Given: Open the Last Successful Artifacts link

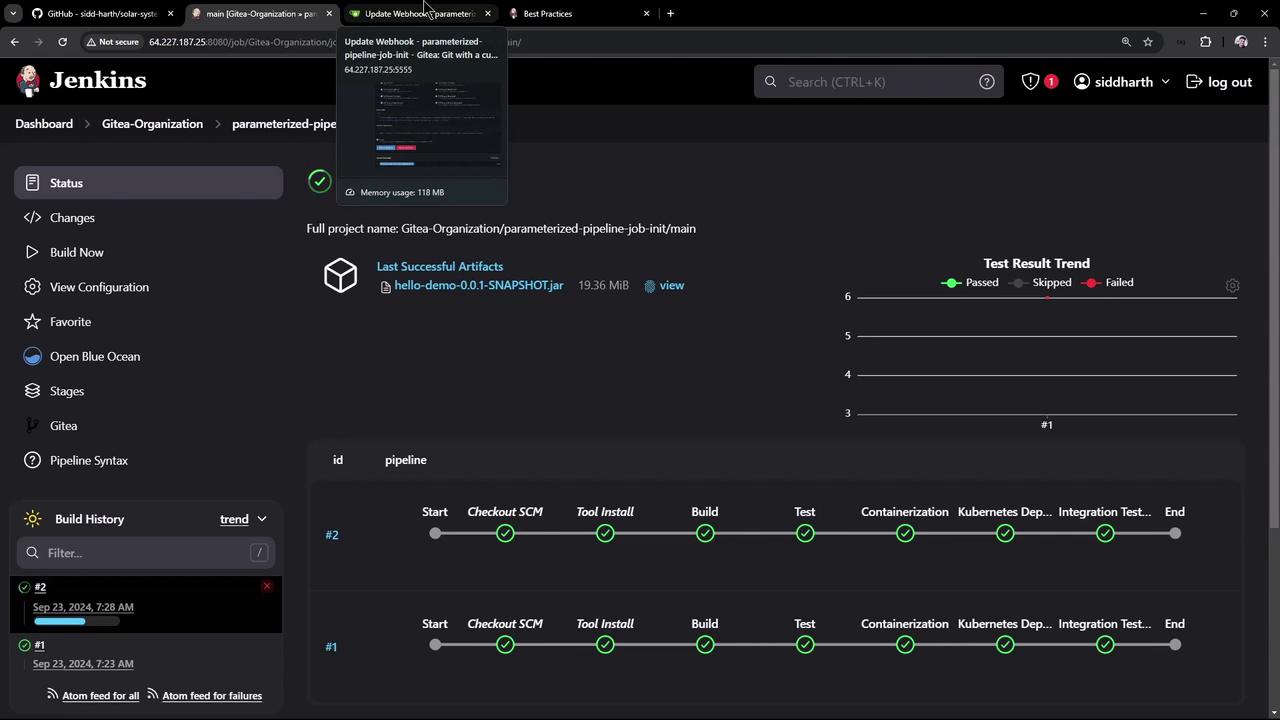Looking at the screenshot, I should pos(439,266).
